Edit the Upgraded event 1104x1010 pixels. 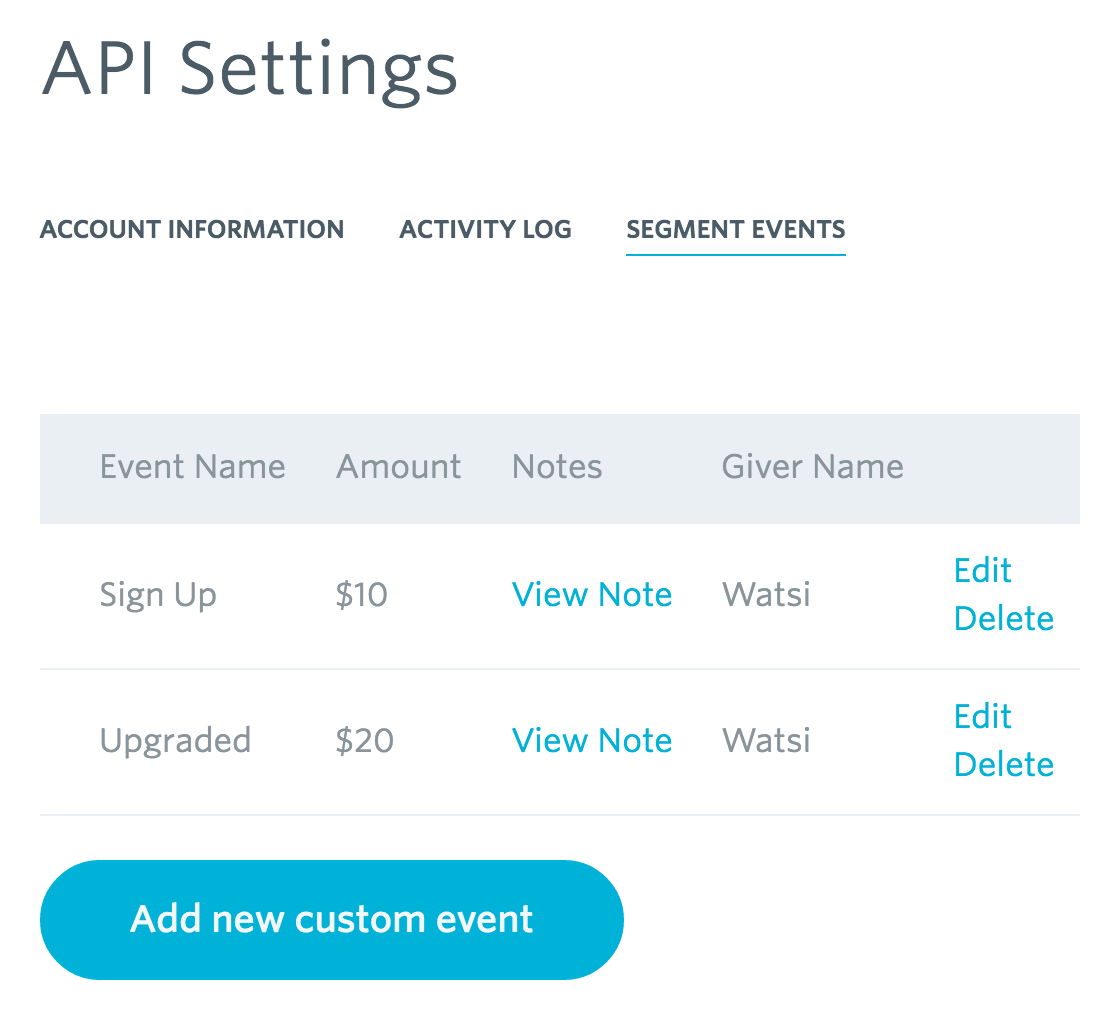(982, 716)
